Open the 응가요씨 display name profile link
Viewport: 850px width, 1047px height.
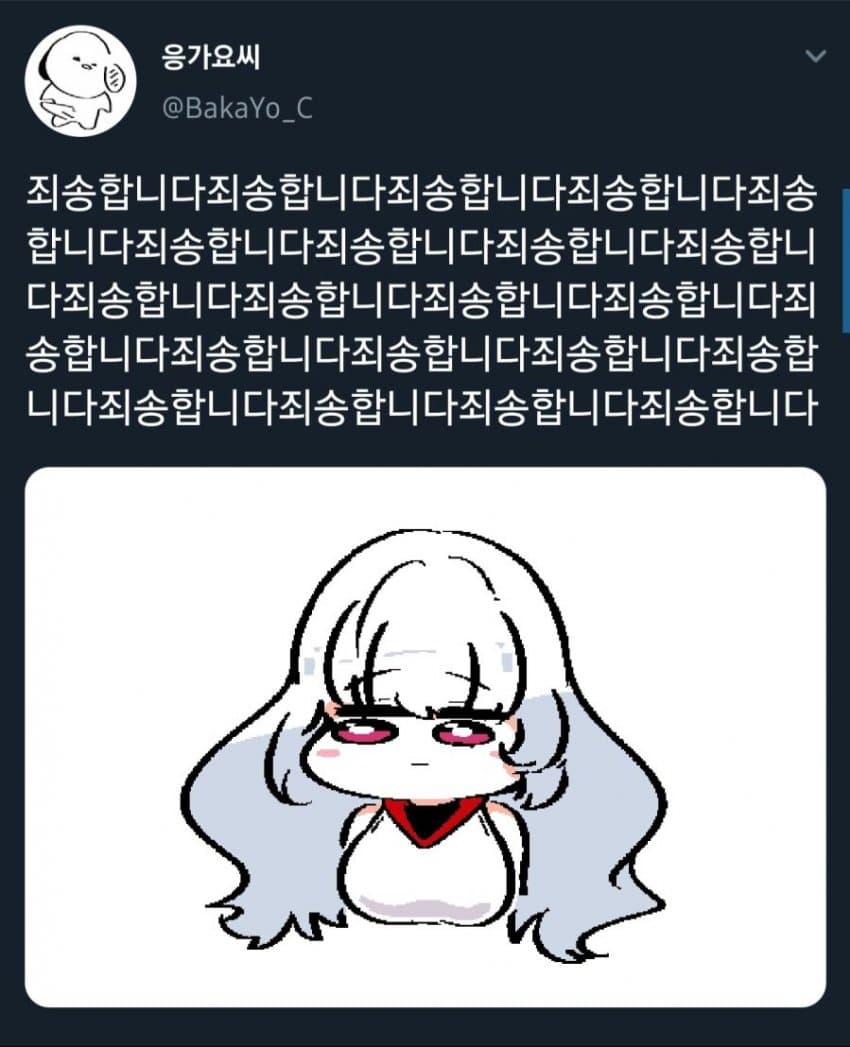pos(210,57)
